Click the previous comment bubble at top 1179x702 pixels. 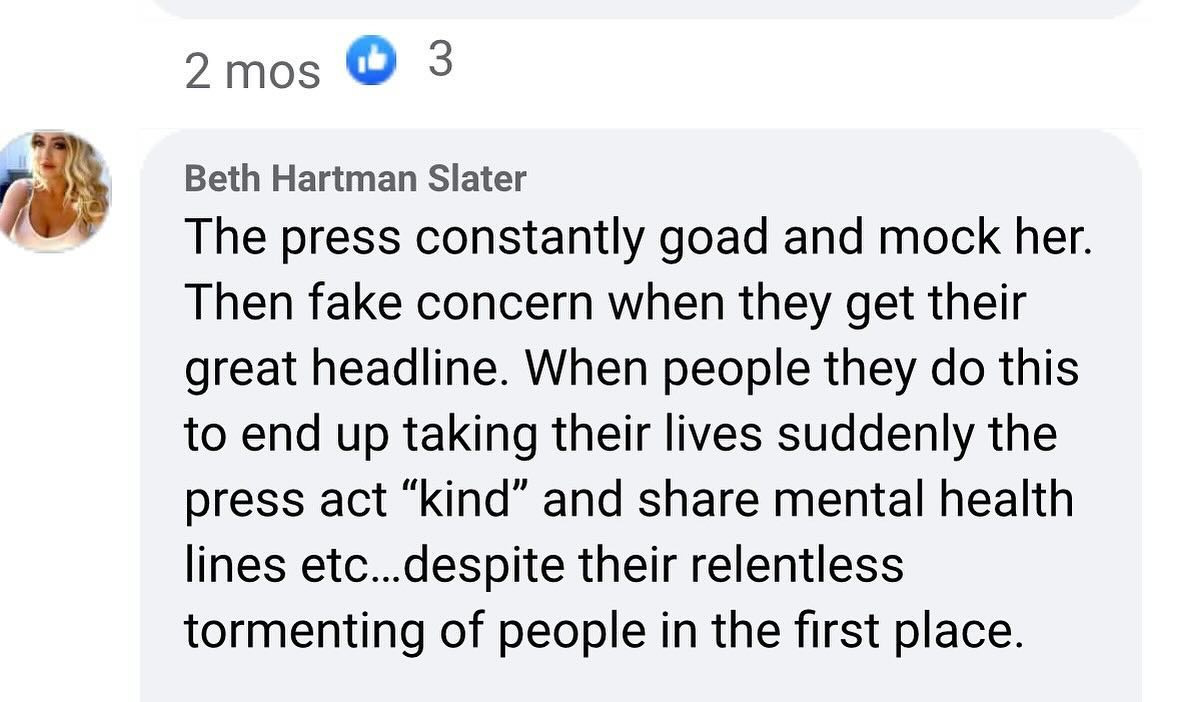(x=650, y=8)
